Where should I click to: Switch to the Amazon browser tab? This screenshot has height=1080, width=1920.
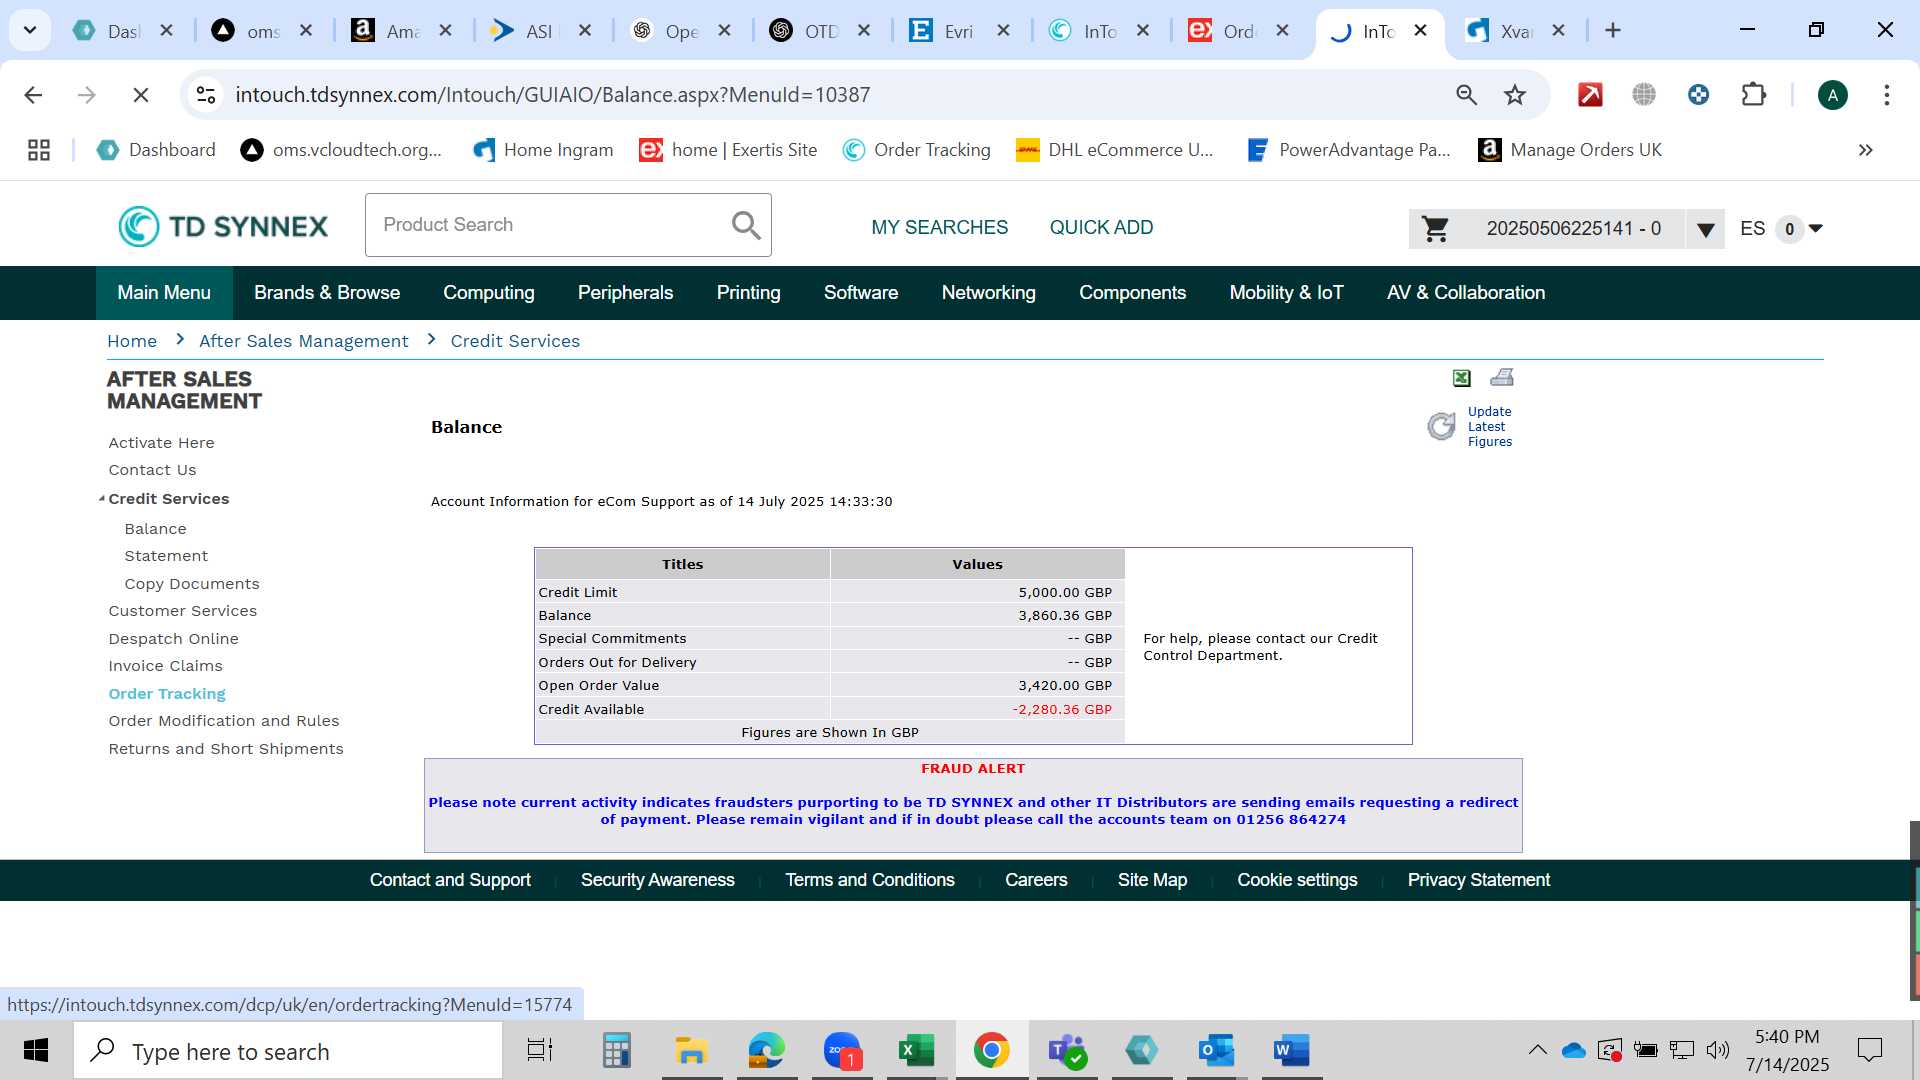coord(402,31)
